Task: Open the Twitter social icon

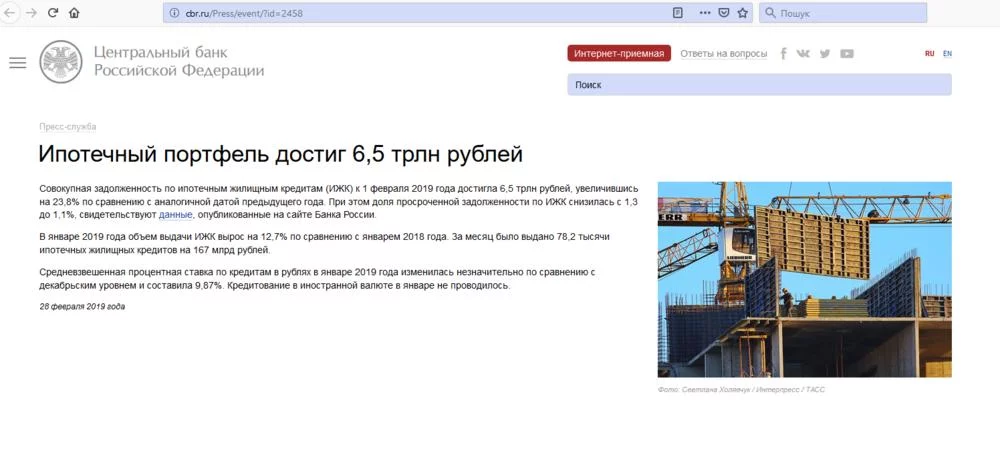Action: [825, 54]
